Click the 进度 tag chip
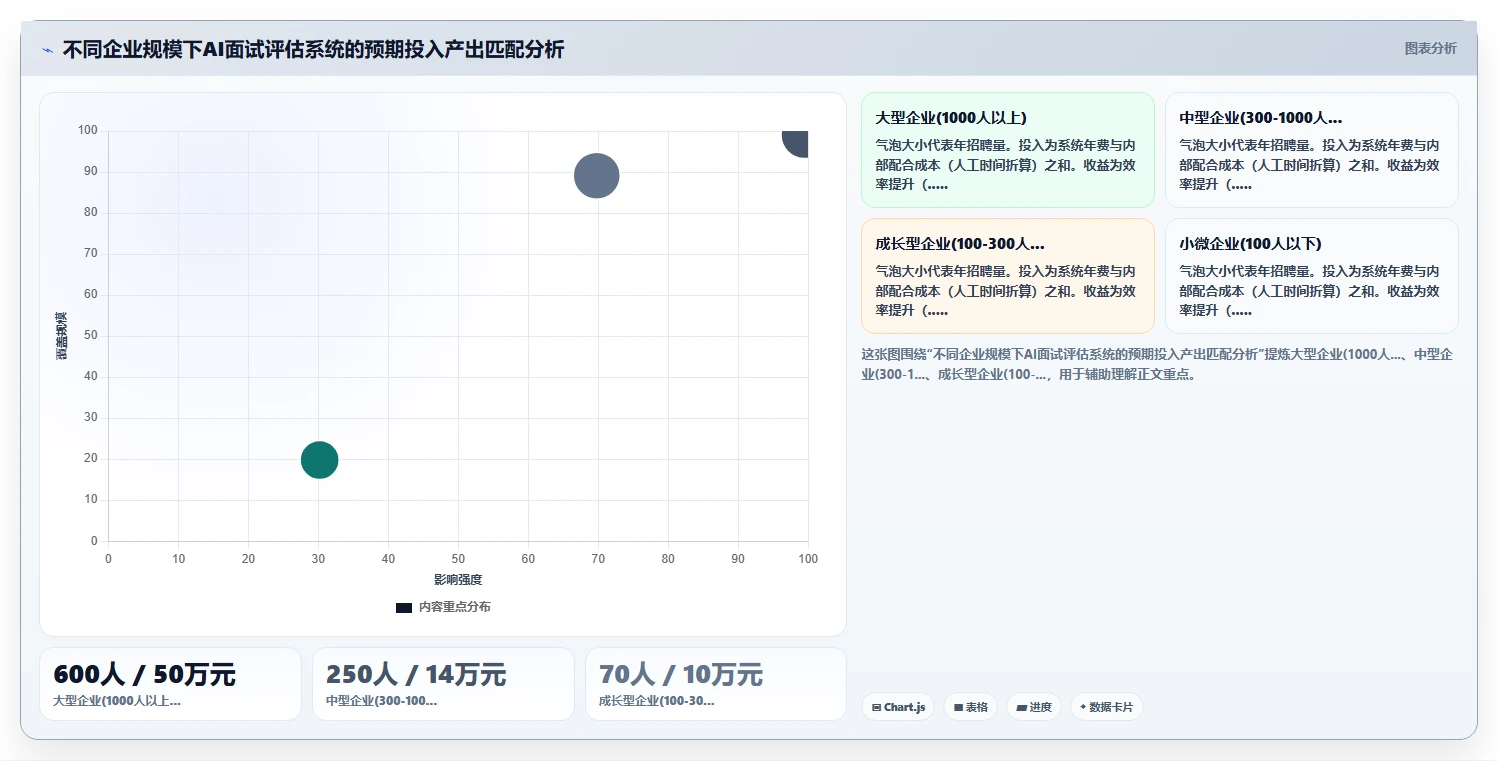Screen dimensions: 1498x761 (1034, 707)
